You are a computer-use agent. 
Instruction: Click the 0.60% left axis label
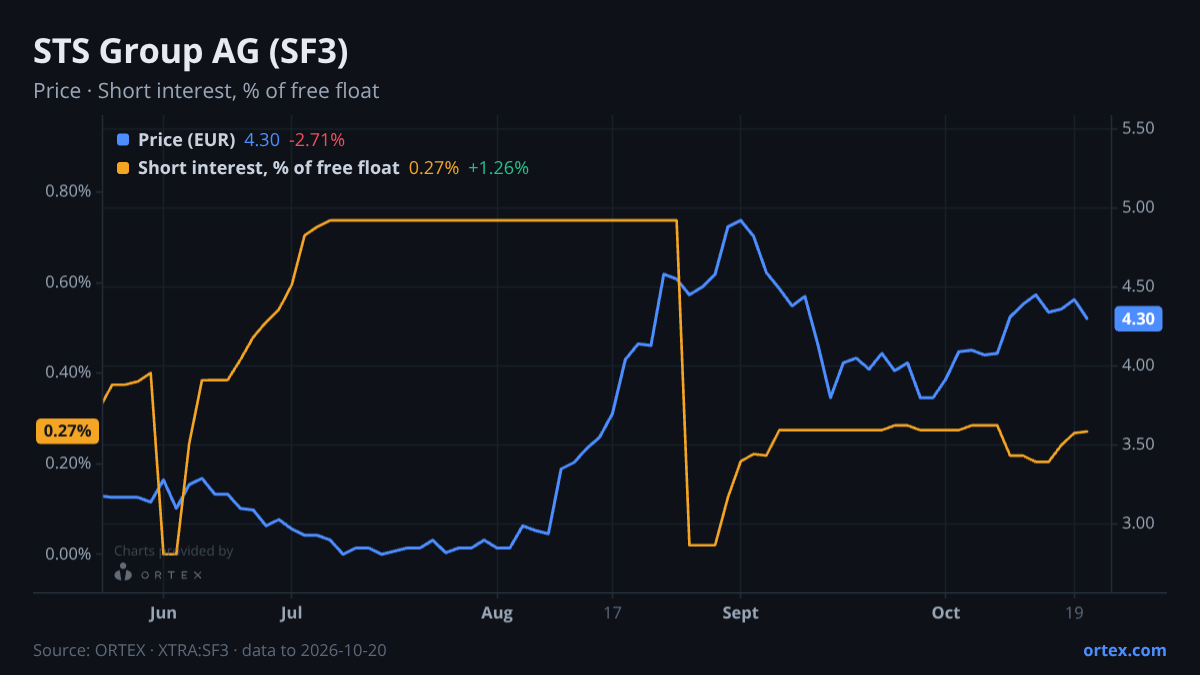click(x=68, y=282)
